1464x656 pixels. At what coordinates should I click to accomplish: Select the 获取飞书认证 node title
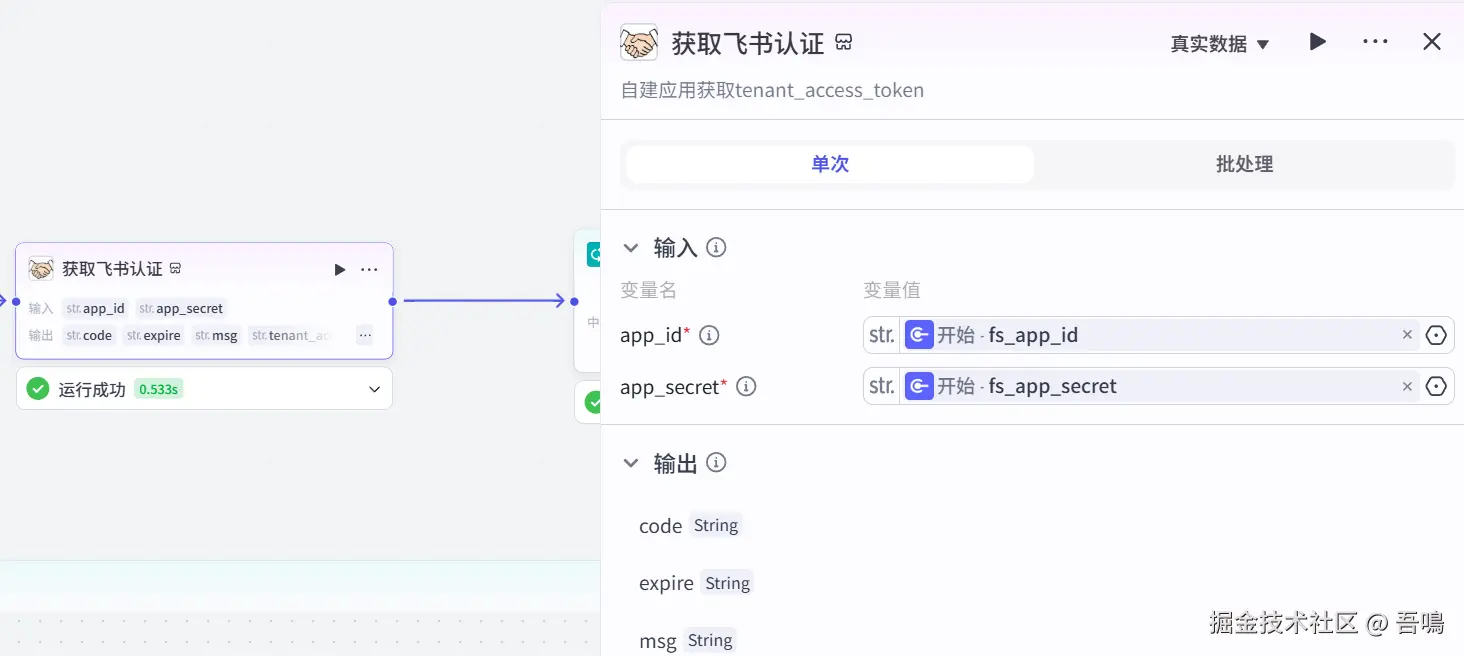(x=112, y=268)
